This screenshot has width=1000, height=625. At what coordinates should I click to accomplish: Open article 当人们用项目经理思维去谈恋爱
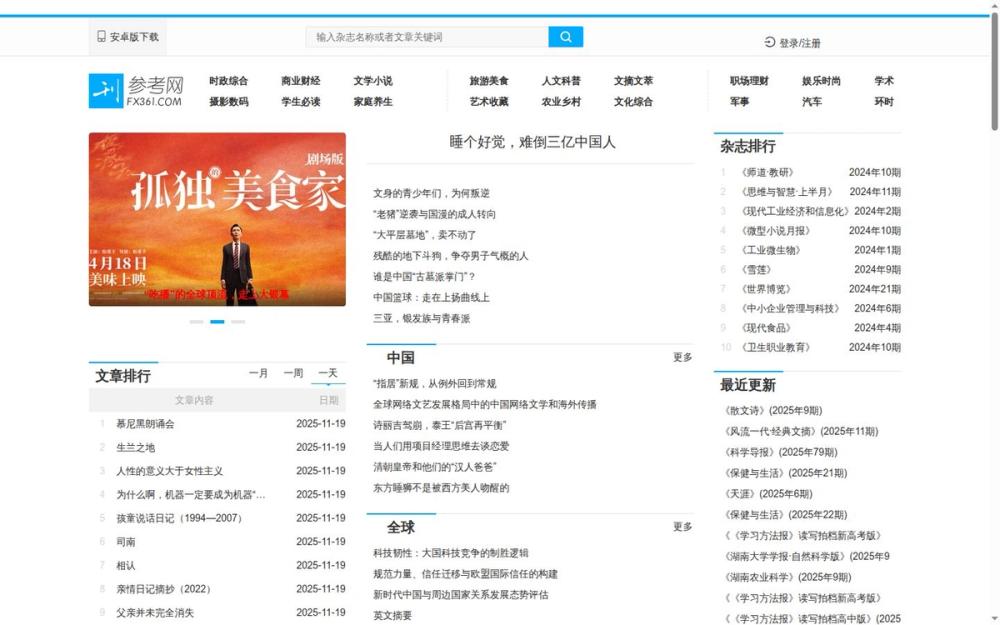pos(441,446)
